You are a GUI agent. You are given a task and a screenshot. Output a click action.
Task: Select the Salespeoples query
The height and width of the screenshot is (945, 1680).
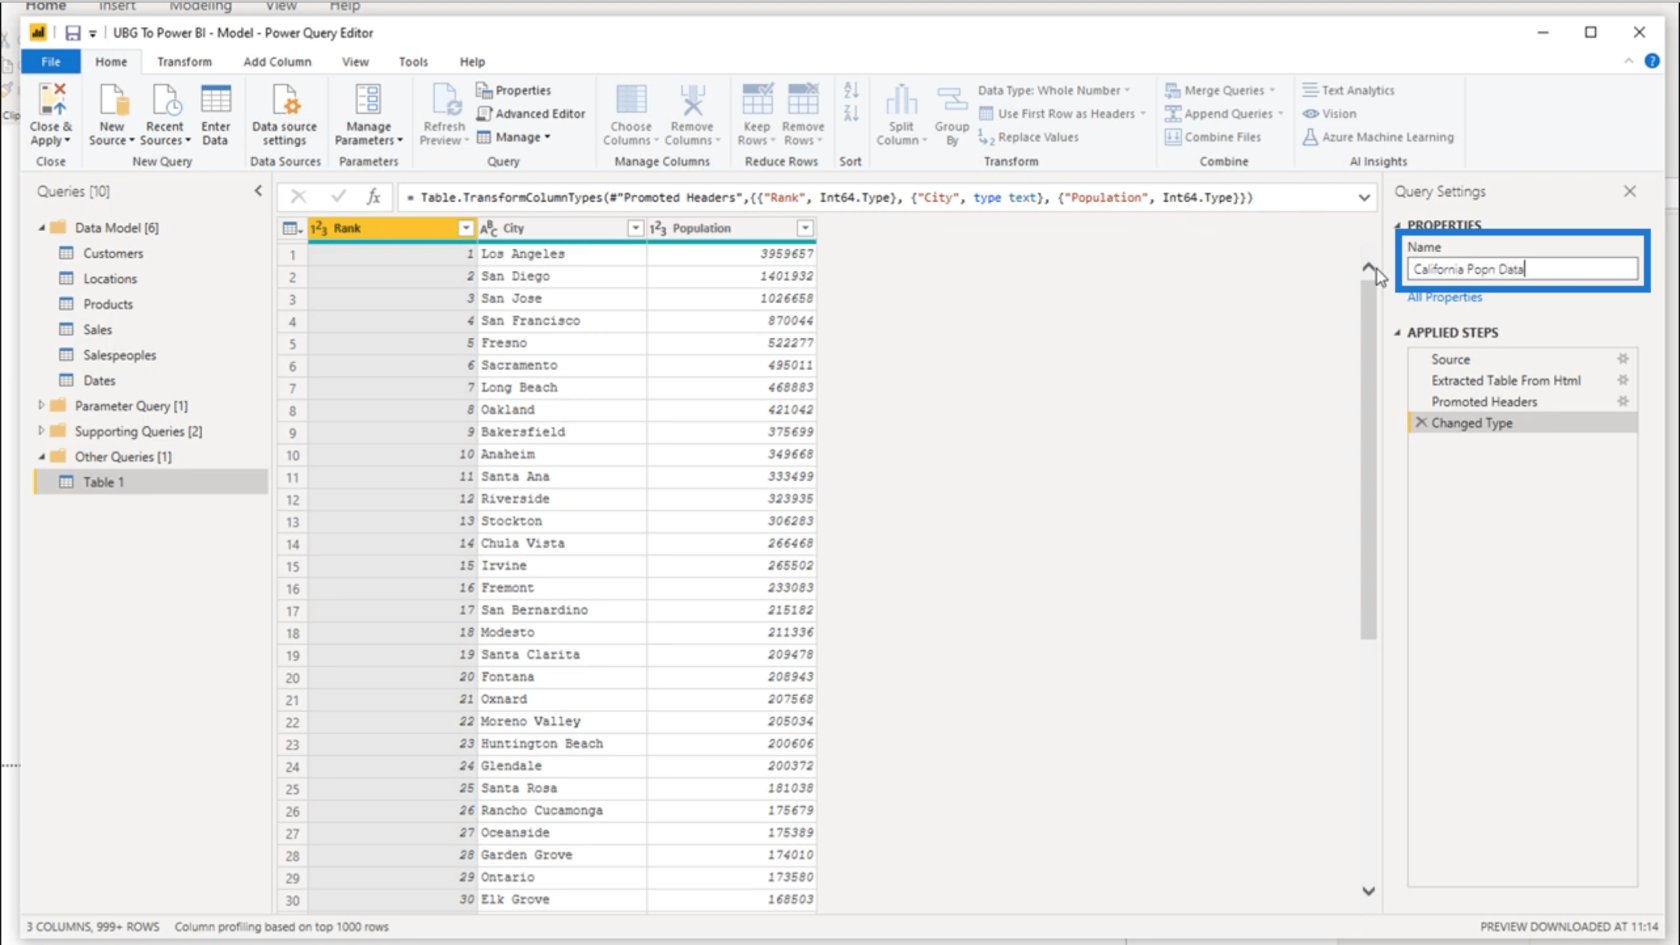coord(120,355)
